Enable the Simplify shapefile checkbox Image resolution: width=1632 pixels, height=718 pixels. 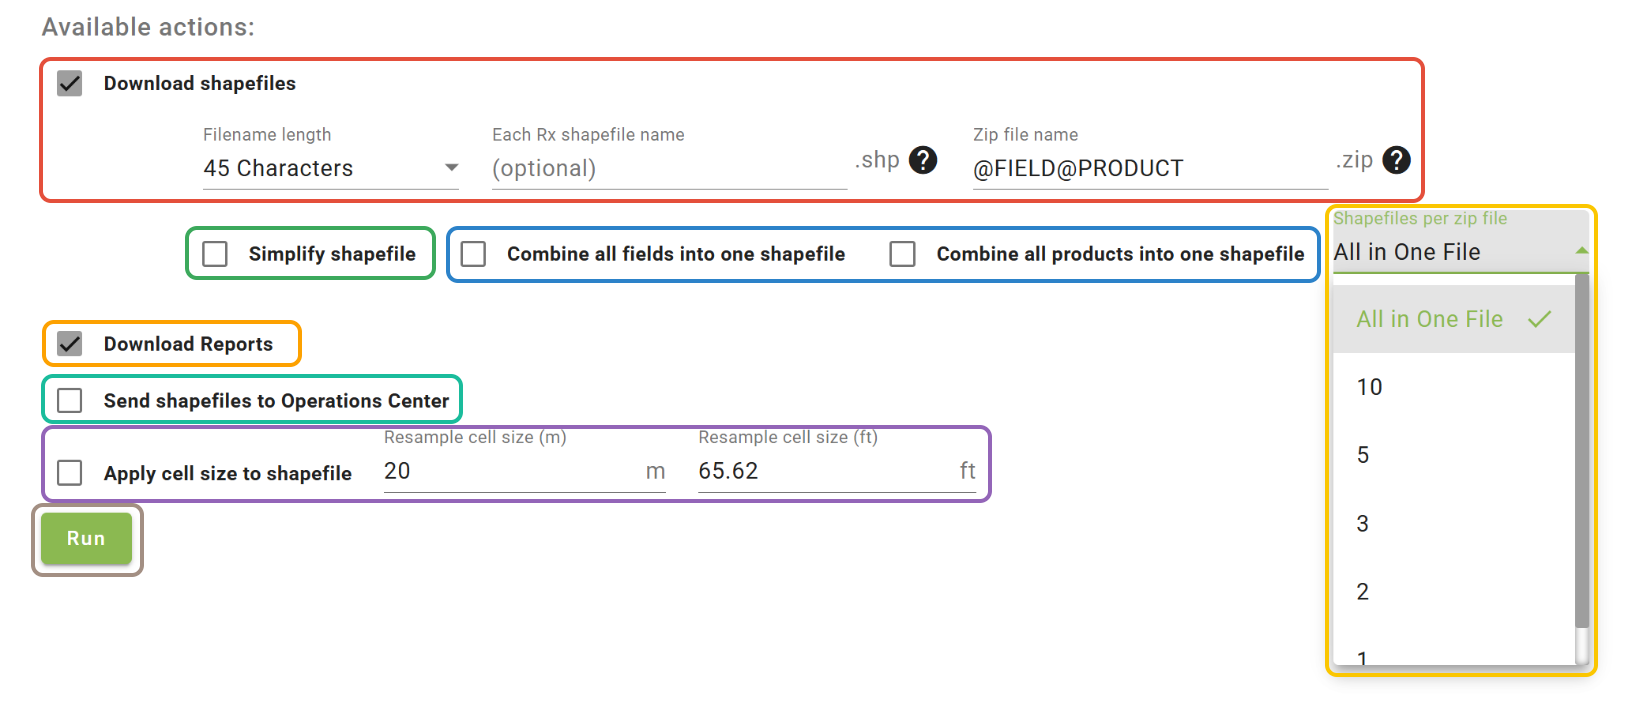point(215,254)
